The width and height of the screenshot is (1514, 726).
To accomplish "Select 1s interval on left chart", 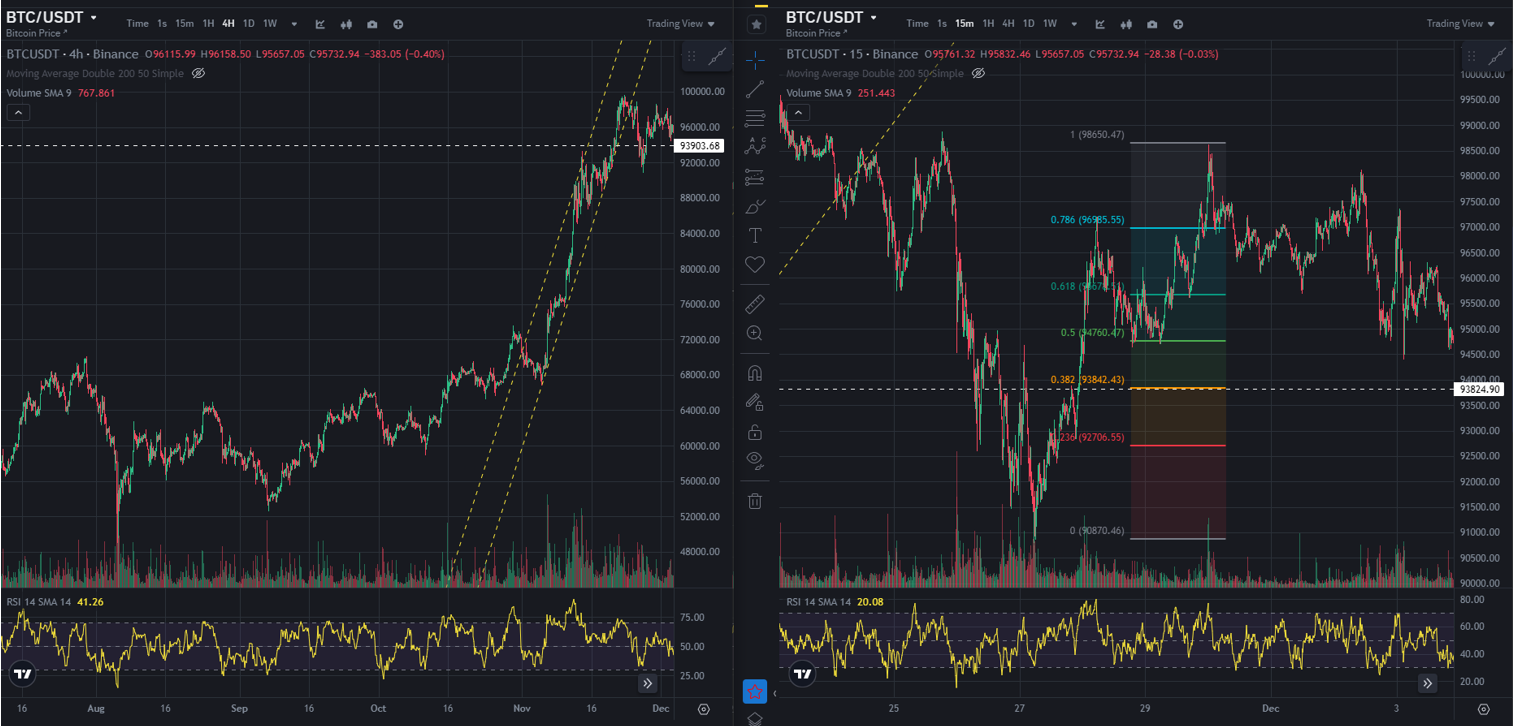I will pos(162,24).
